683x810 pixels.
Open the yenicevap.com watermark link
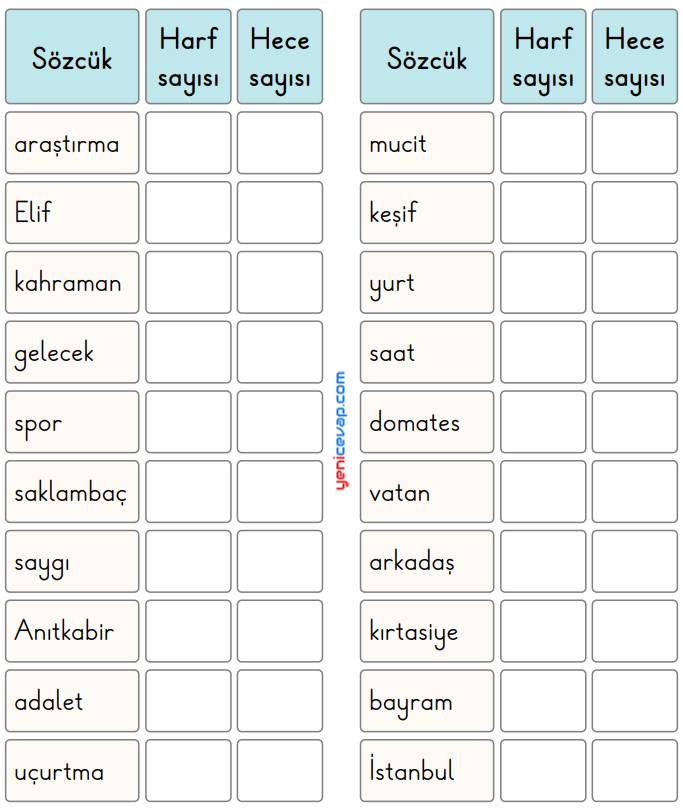tap(341, 431)
